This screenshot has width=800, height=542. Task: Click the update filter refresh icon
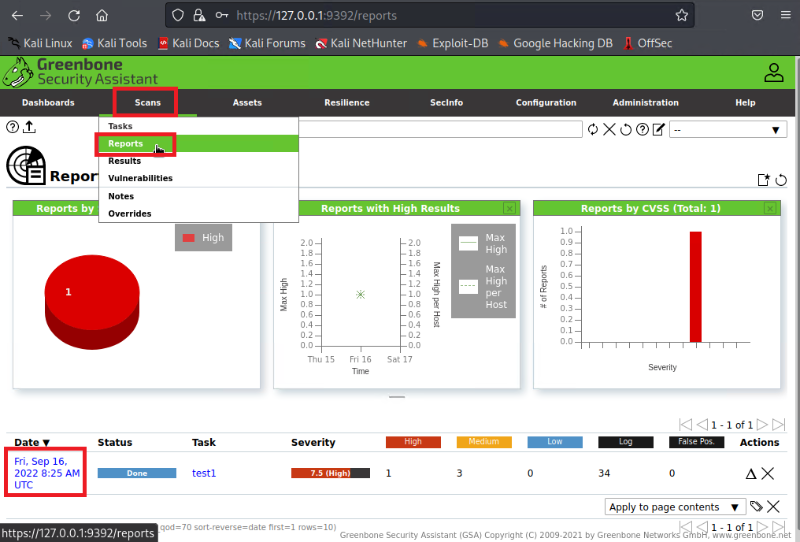pos(593,130)
